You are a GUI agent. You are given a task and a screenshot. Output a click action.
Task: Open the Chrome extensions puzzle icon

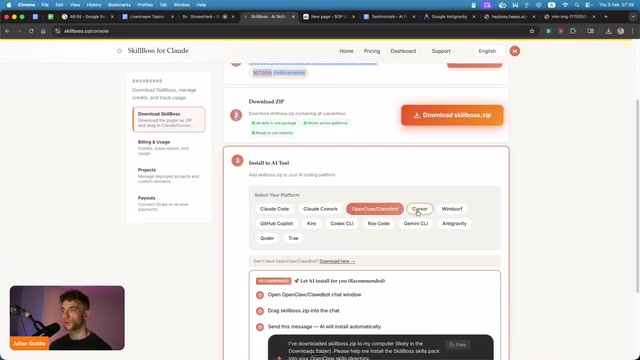tap(573, 31)
